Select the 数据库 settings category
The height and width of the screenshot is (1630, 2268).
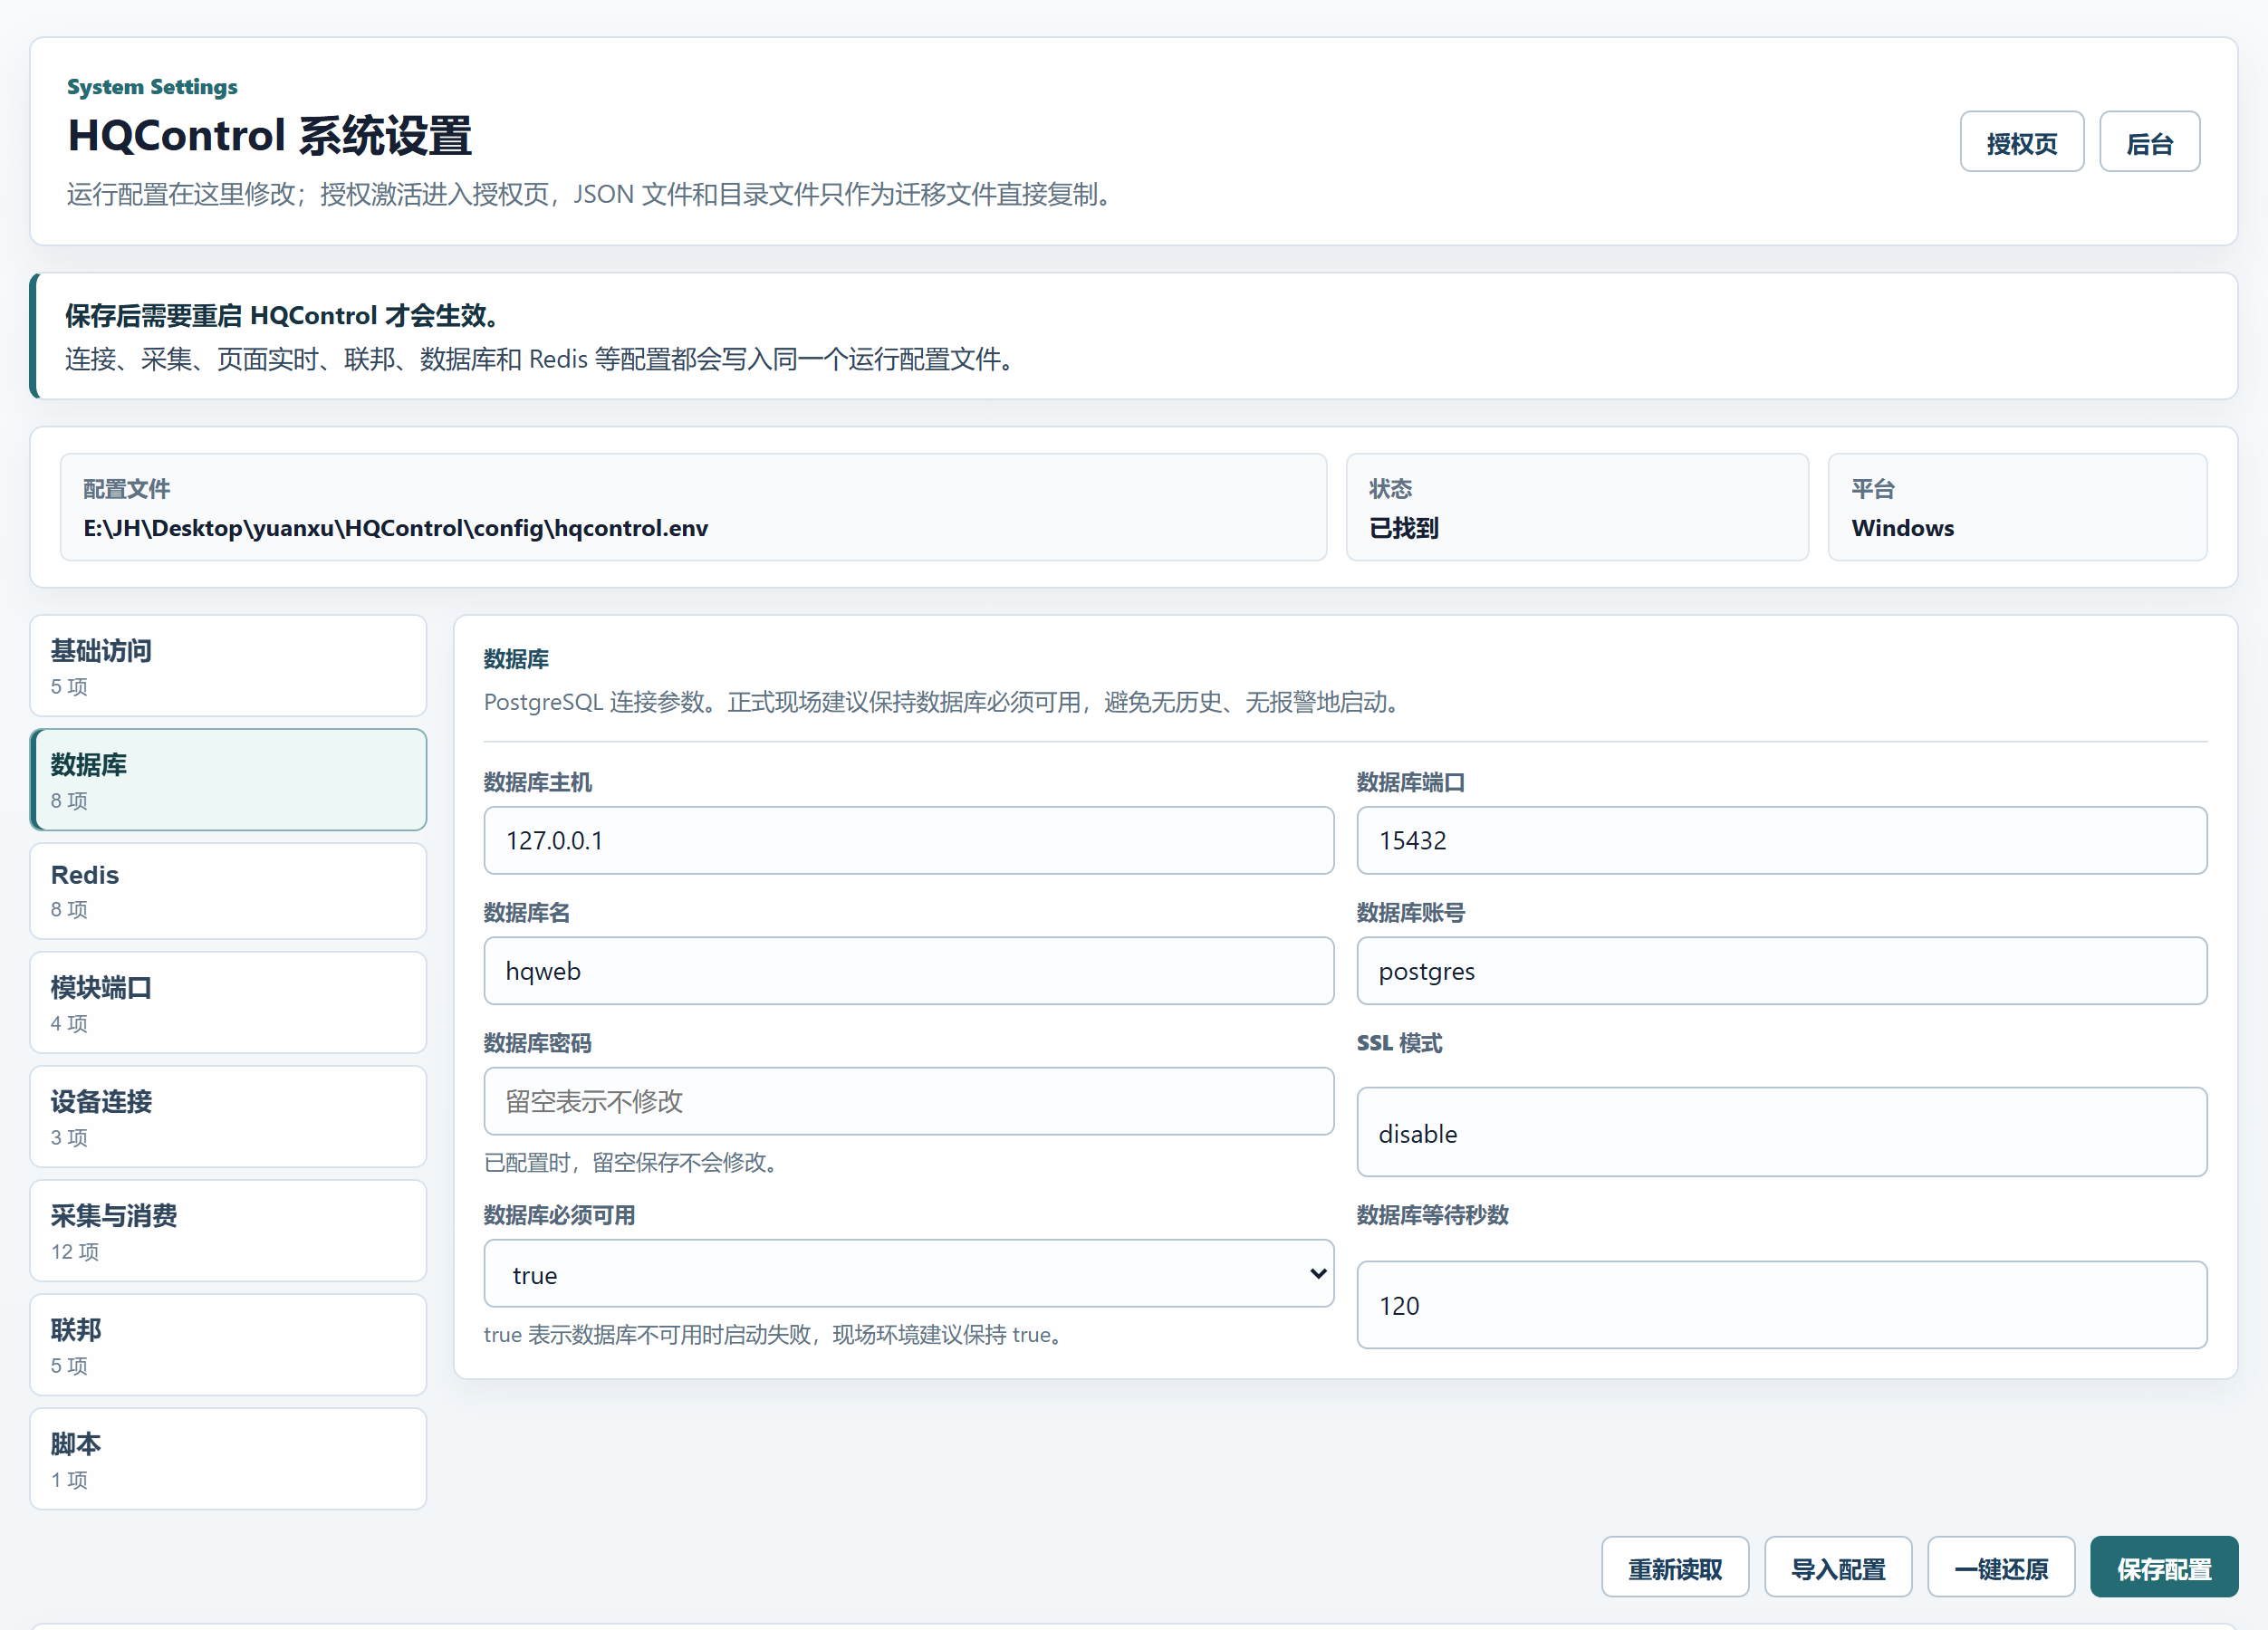pos(229,780)
